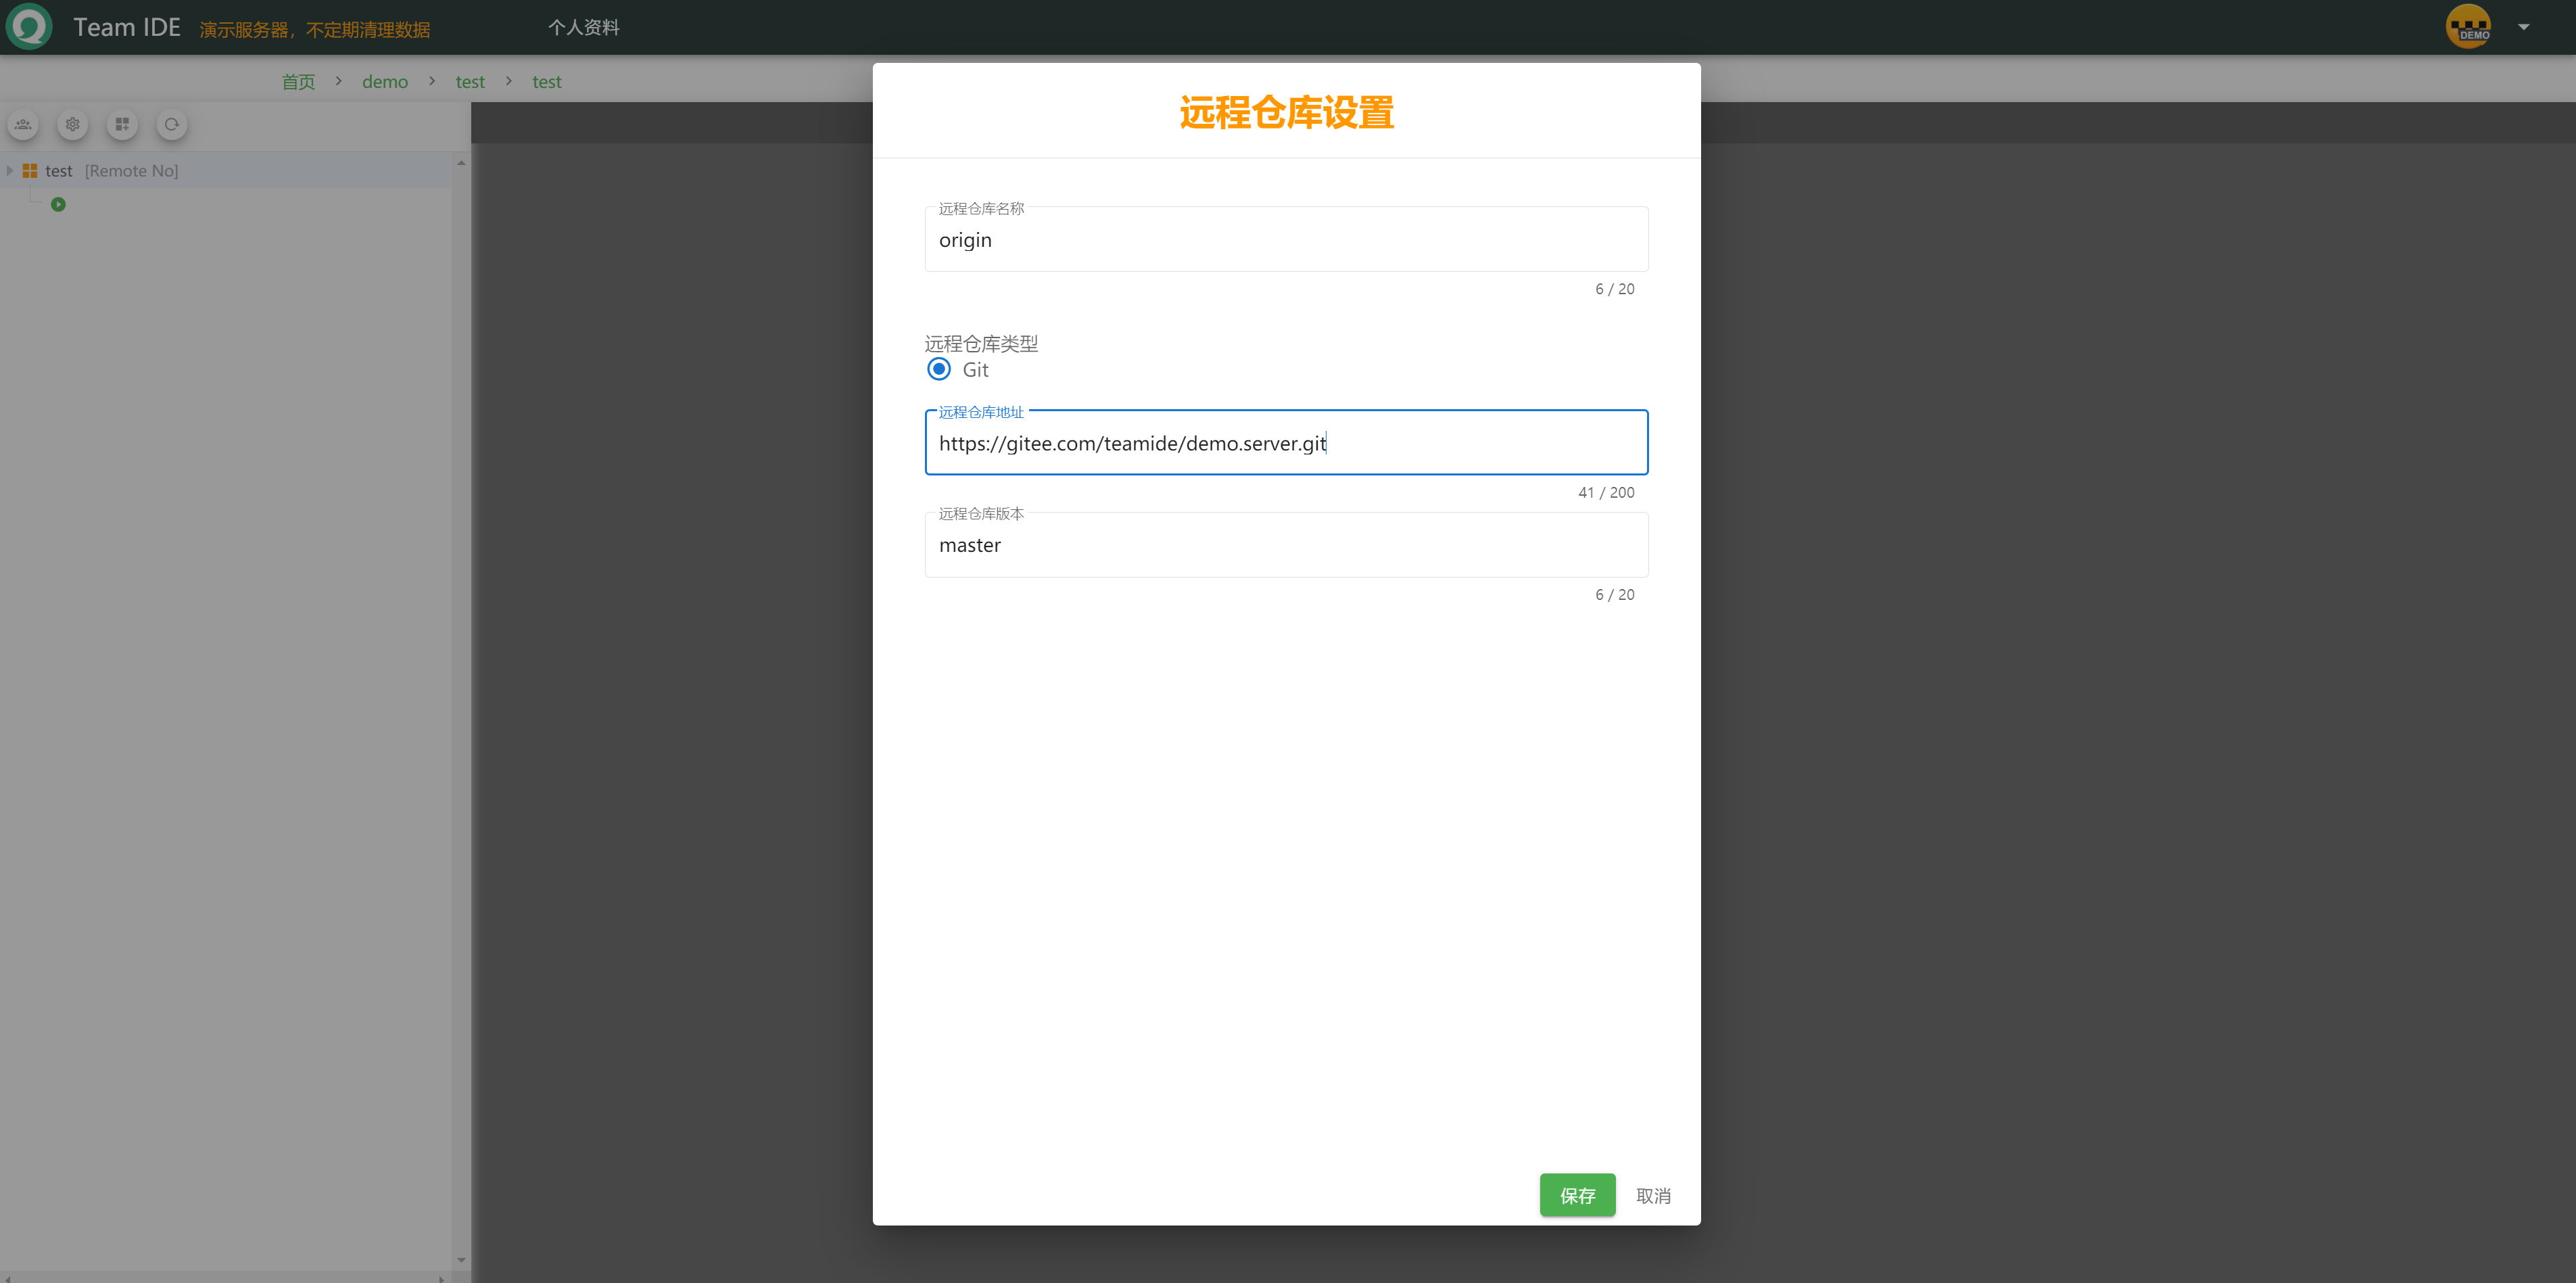Expand the test tree node

(x=10, y=170)
